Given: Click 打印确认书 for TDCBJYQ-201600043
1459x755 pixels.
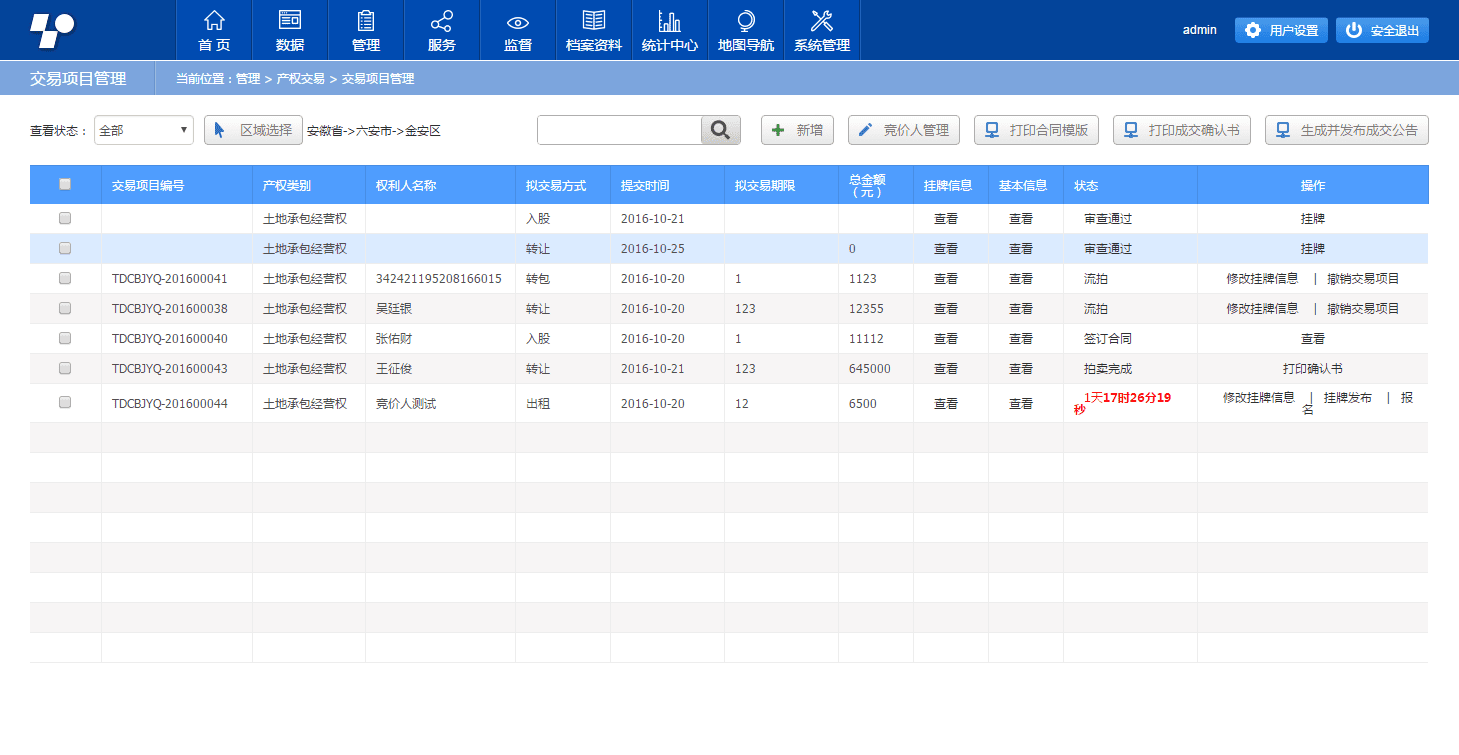Looking at the screenshot, I should pyautogui.click(x=1312, y=369).
